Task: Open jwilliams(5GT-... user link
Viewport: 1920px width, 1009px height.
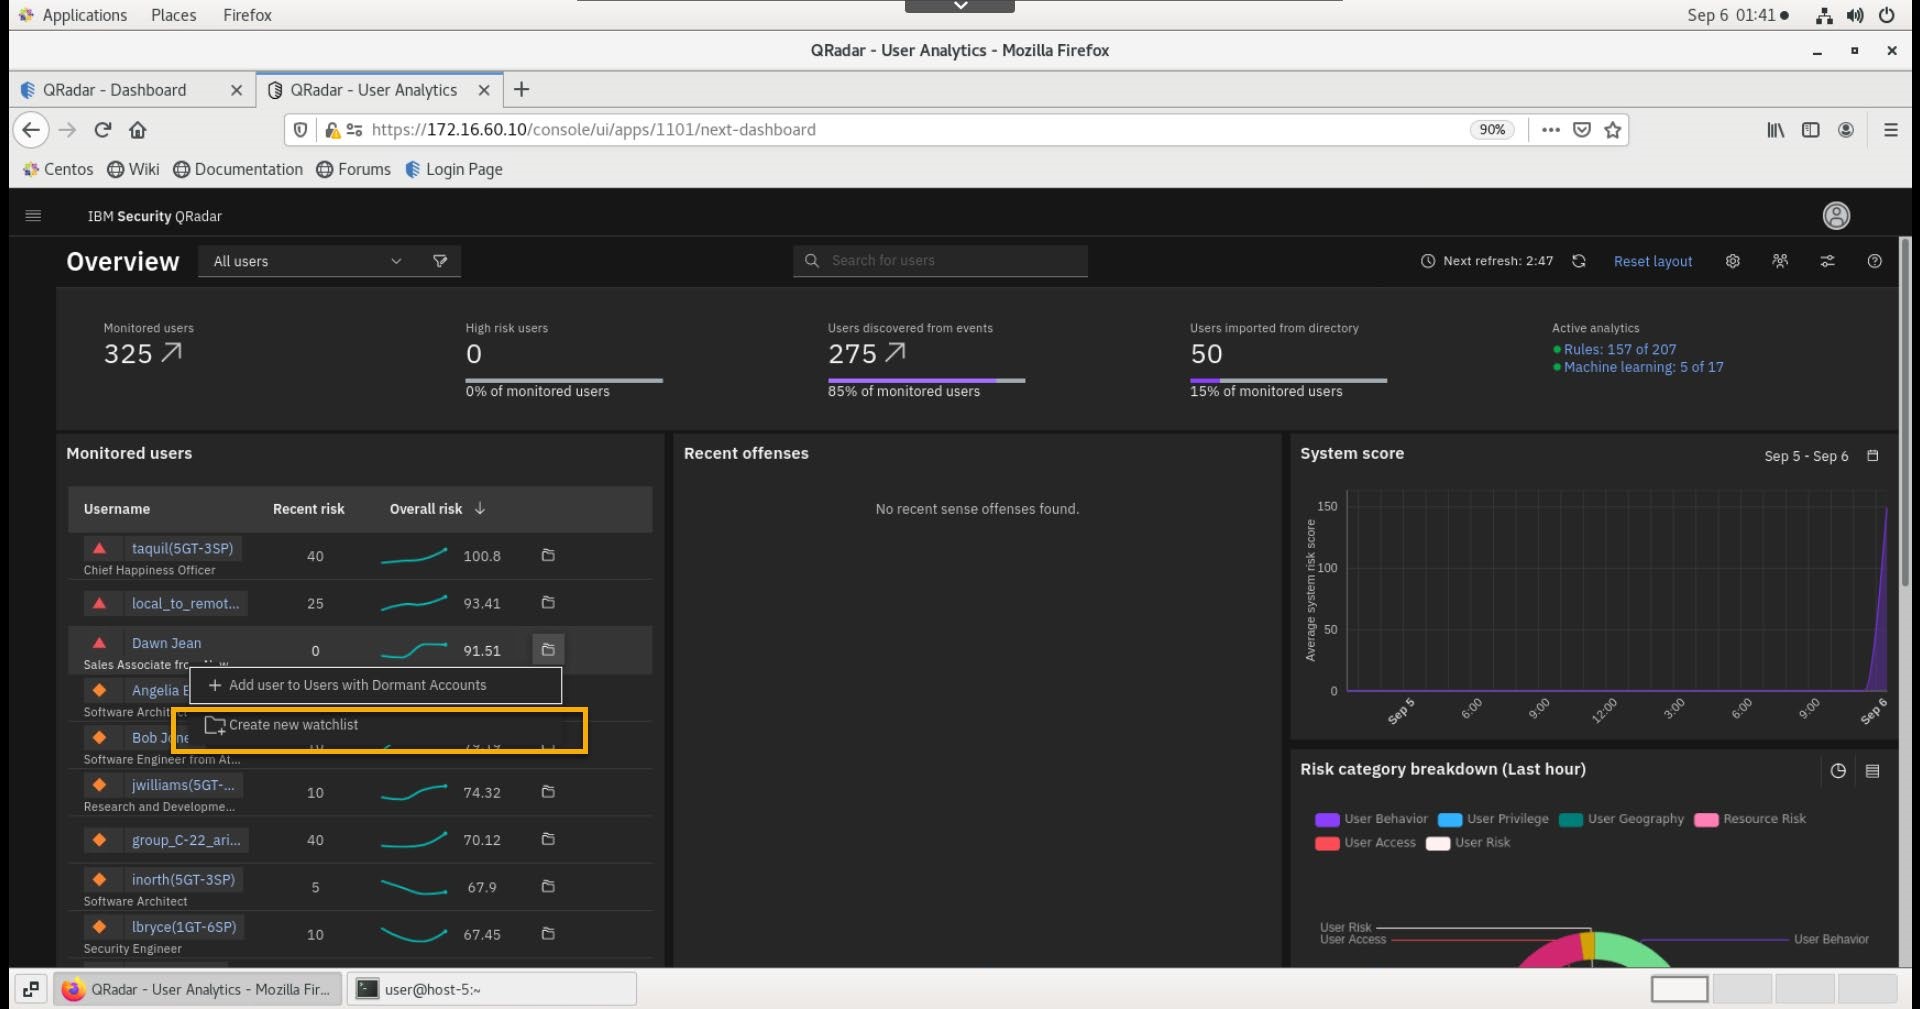Action: (x=183, y=785)
